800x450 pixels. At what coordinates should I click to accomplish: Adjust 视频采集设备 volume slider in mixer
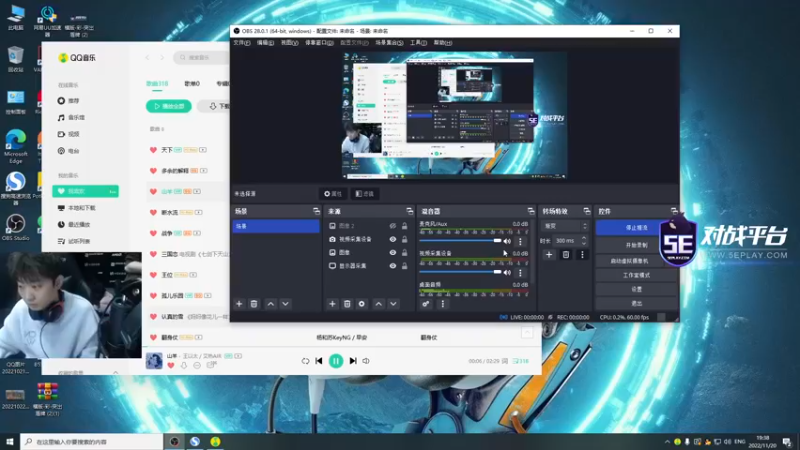coord(460,272)
